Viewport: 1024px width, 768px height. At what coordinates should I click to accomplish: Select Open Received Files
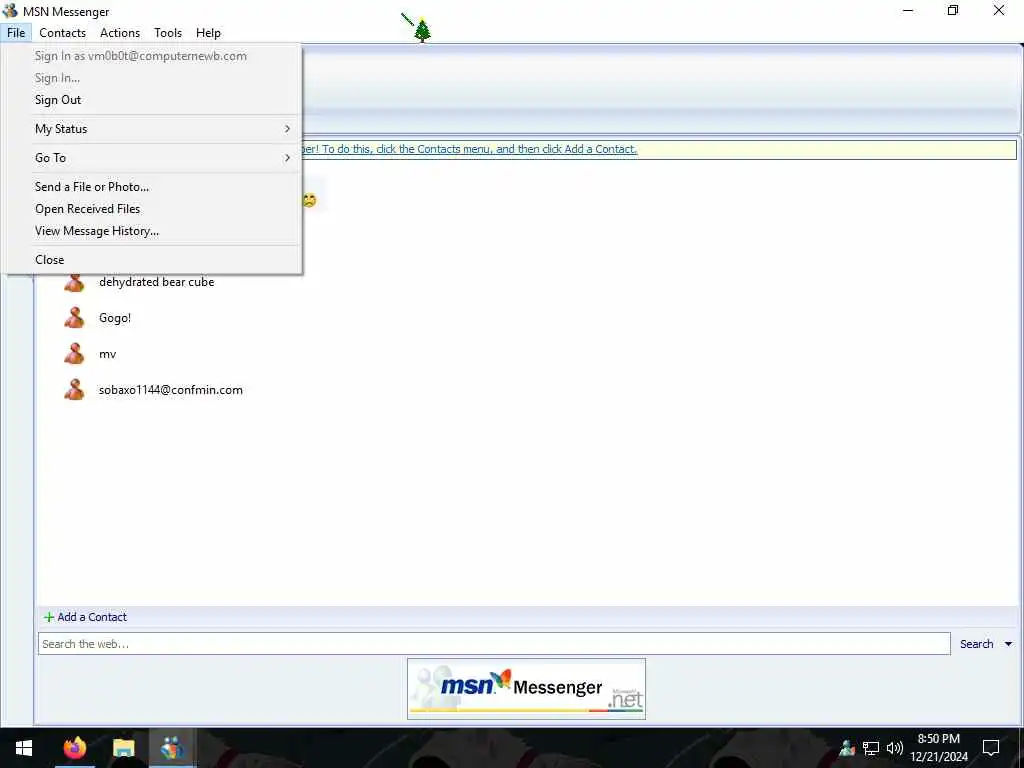click(x=152, y=209)
